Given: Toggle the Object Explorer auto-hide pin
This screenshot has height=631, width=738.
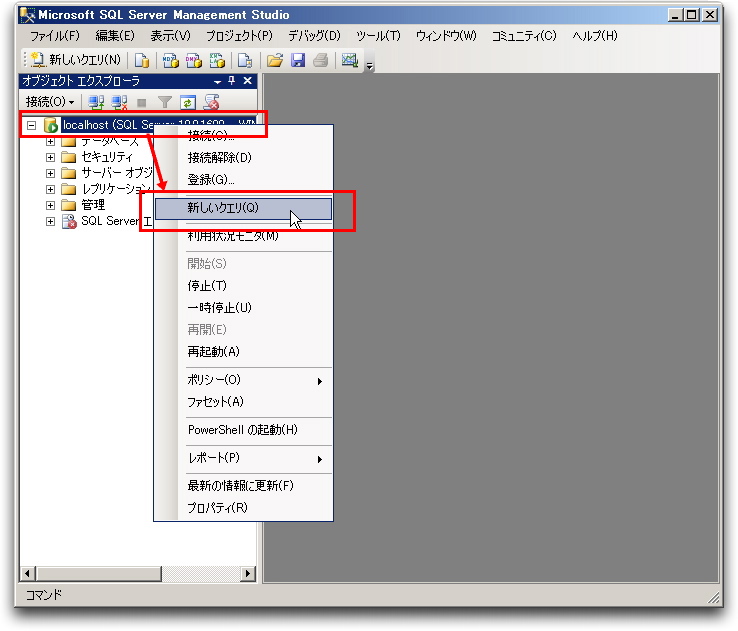Looking at the screenshot, I should pyautogui.click(x=232, y=81).
